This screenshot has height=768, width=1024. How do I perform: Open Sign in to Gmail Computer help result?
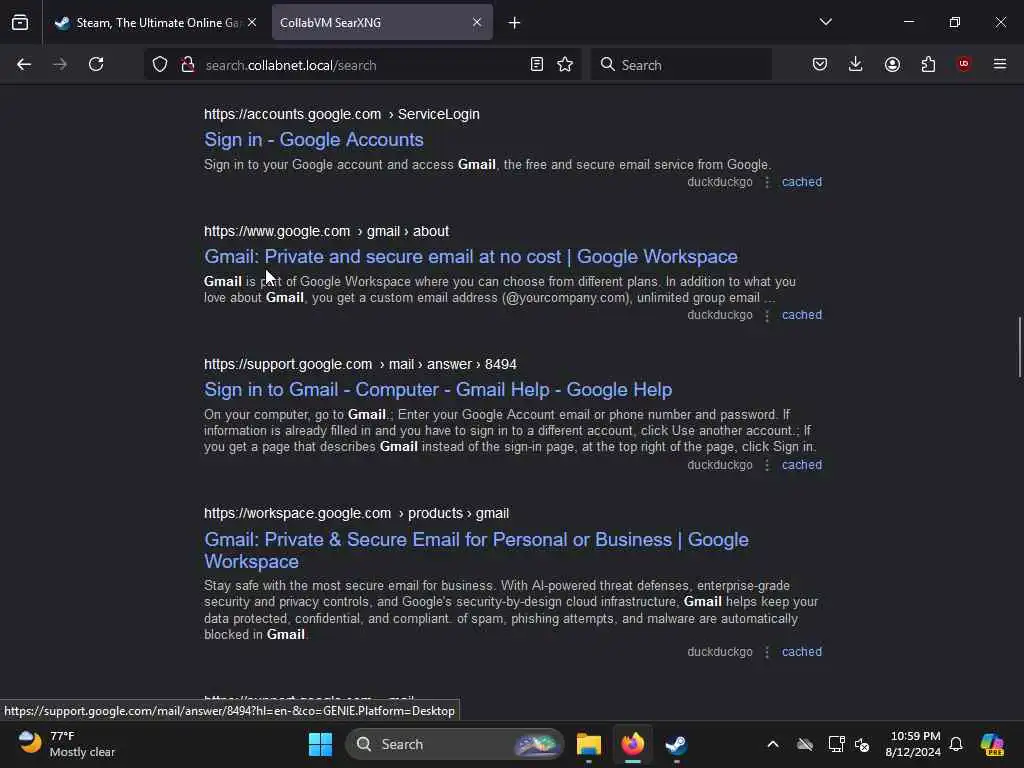coord(438,390)
